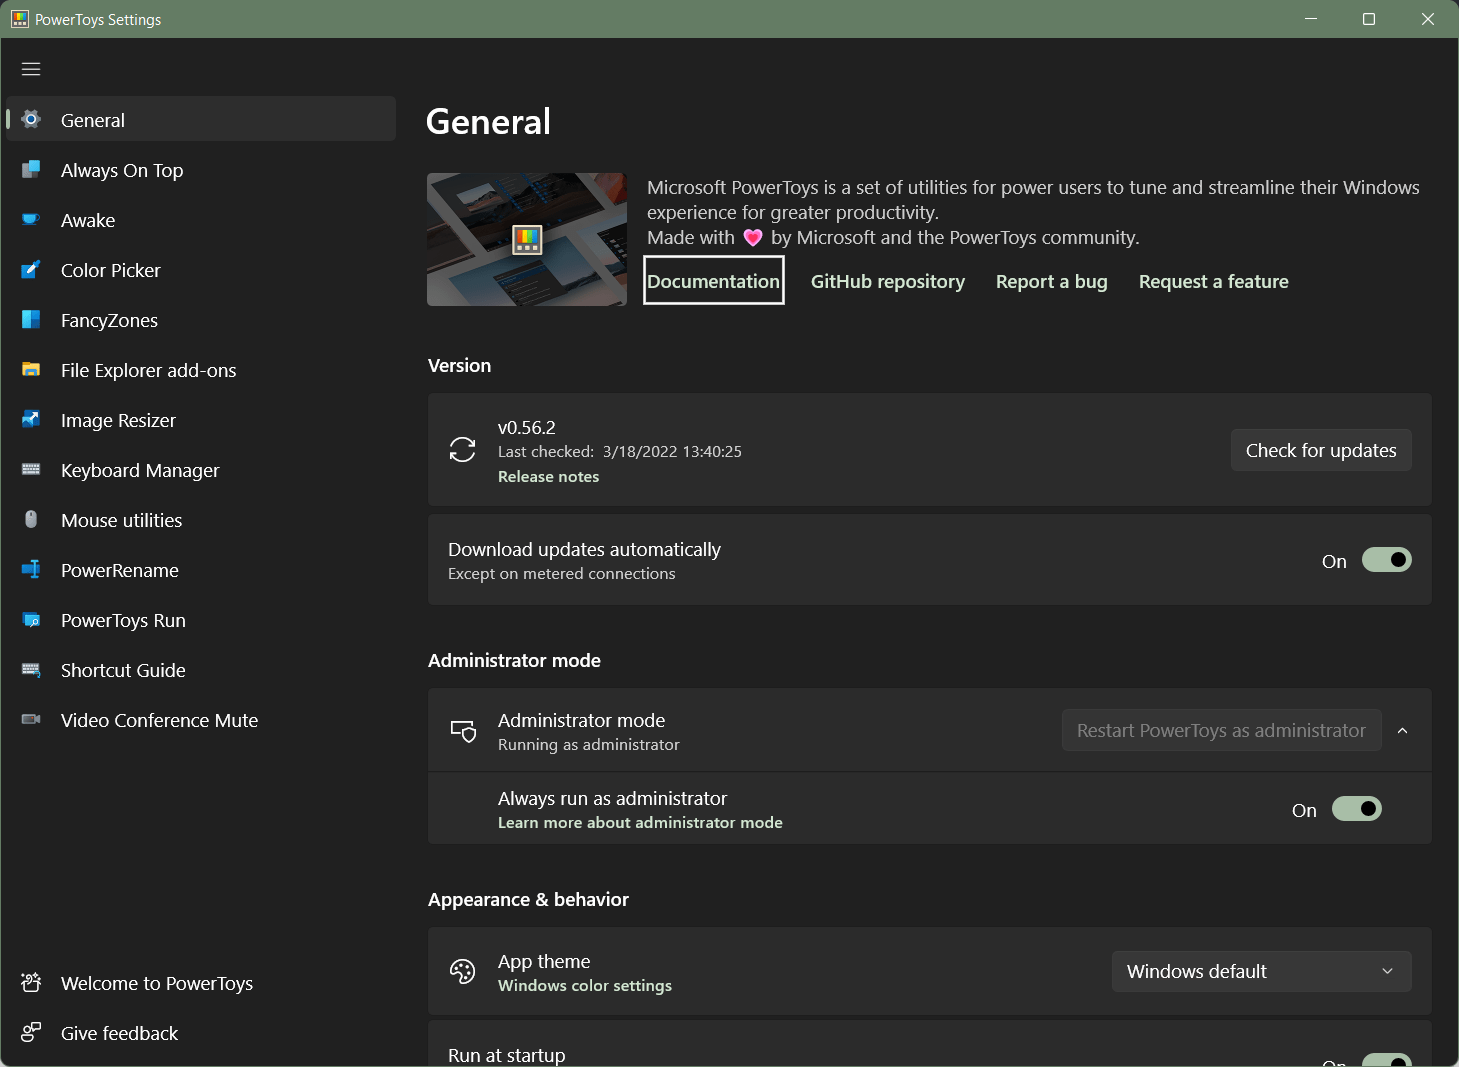Click the Give feedback icon
The image size is (1459, 1067).
(x=30, y=1032)
